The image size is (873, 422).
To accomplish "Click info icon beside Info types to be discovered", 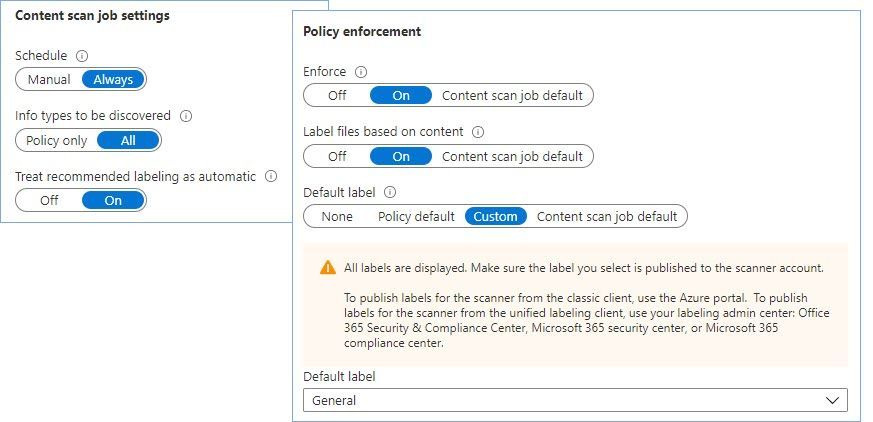I will point(186,116).
